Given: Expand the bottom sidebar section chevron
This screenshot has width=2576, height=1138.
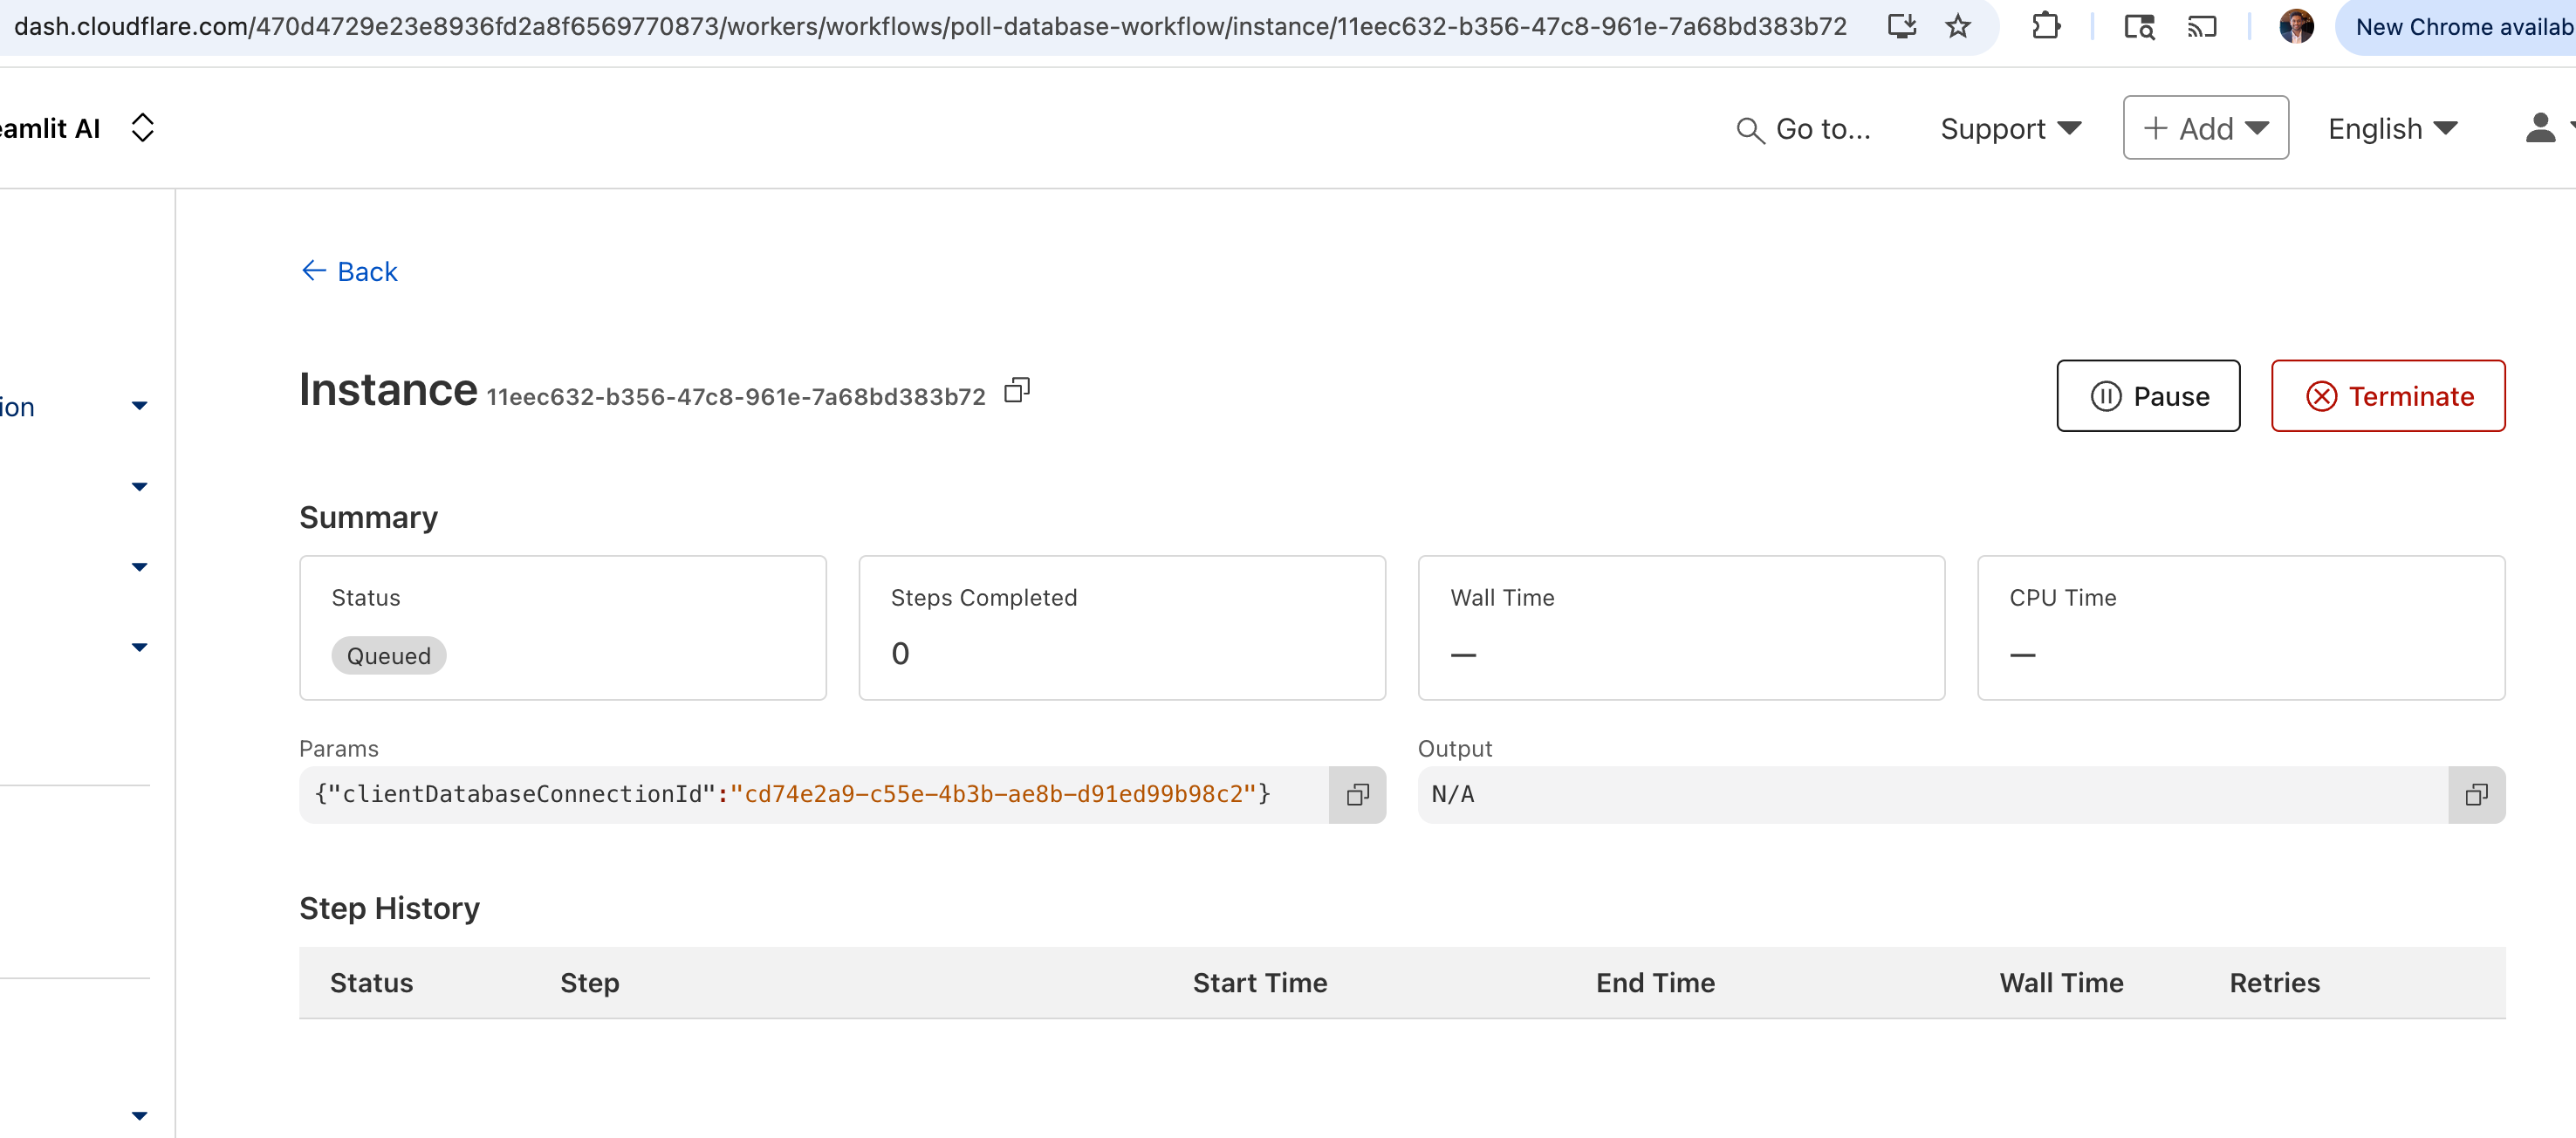Looking at the screenshot, I should coord(139,1115).
